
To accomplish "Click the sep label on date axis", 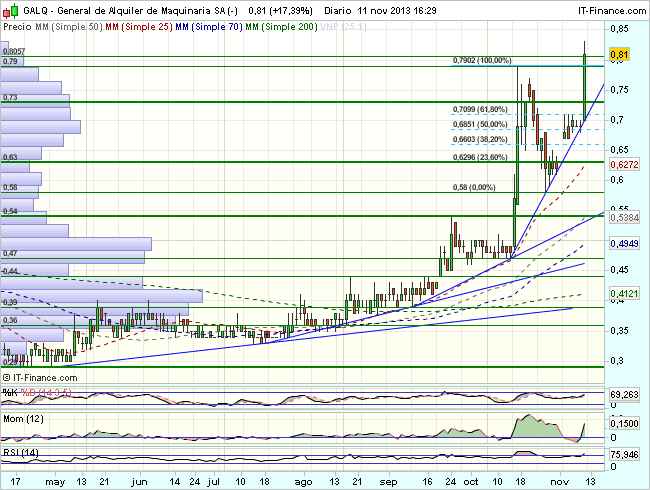I will pos(388,482).
